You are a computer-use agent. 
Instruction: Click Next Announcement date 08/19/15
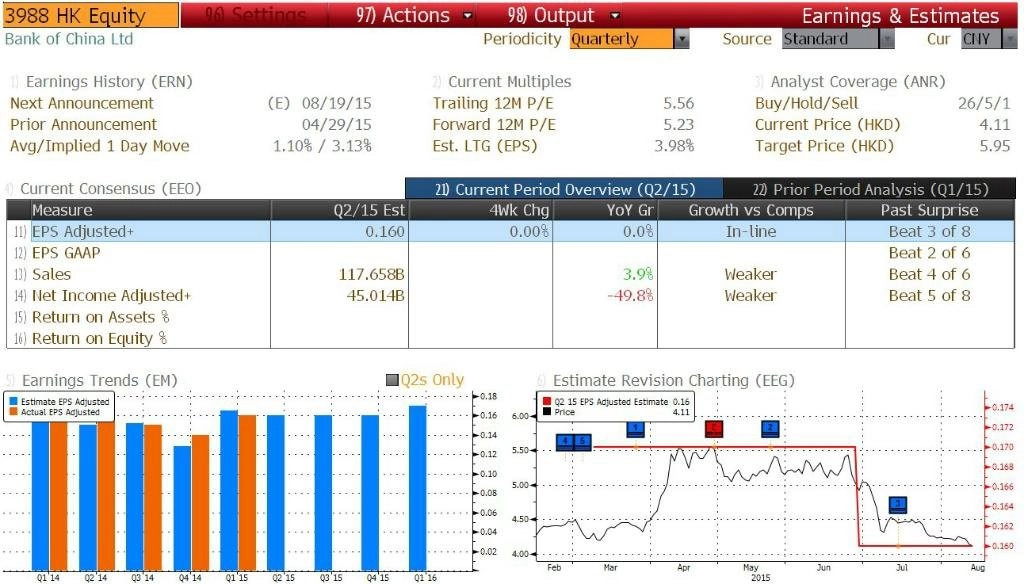(336, 103)
